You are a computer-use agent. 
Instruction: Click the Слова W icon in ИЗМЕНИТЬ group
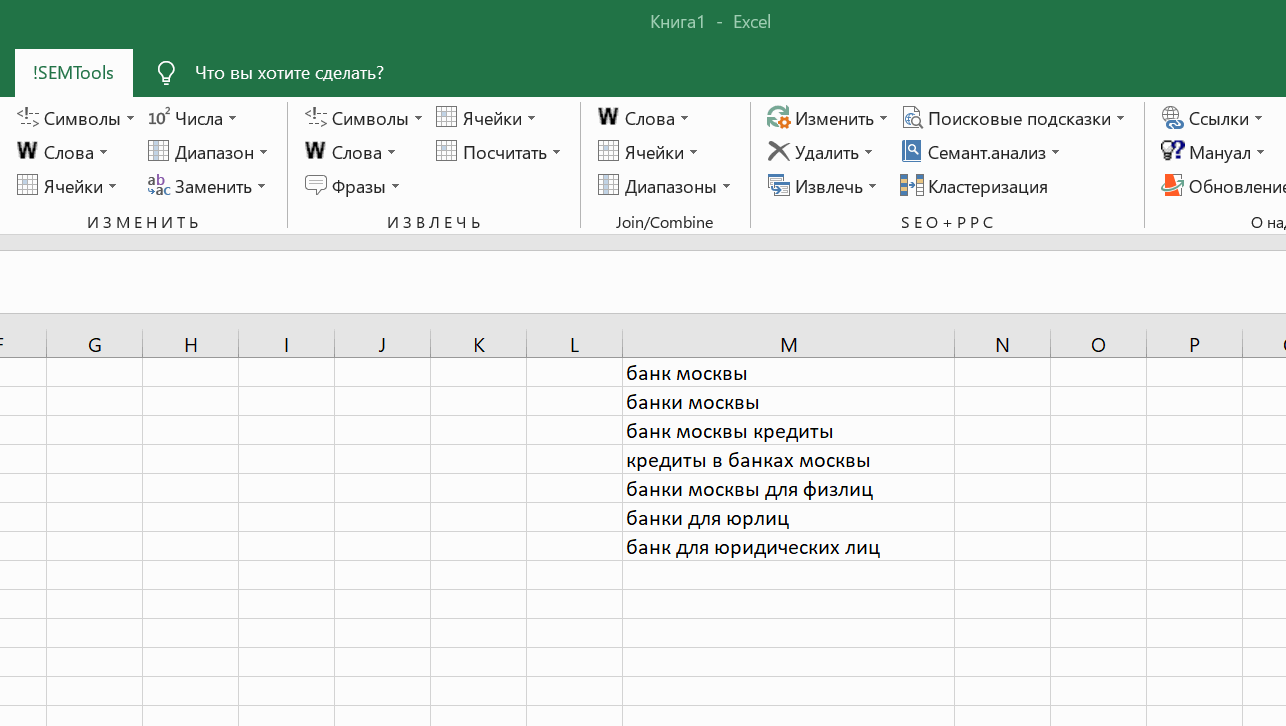point(27,152)
